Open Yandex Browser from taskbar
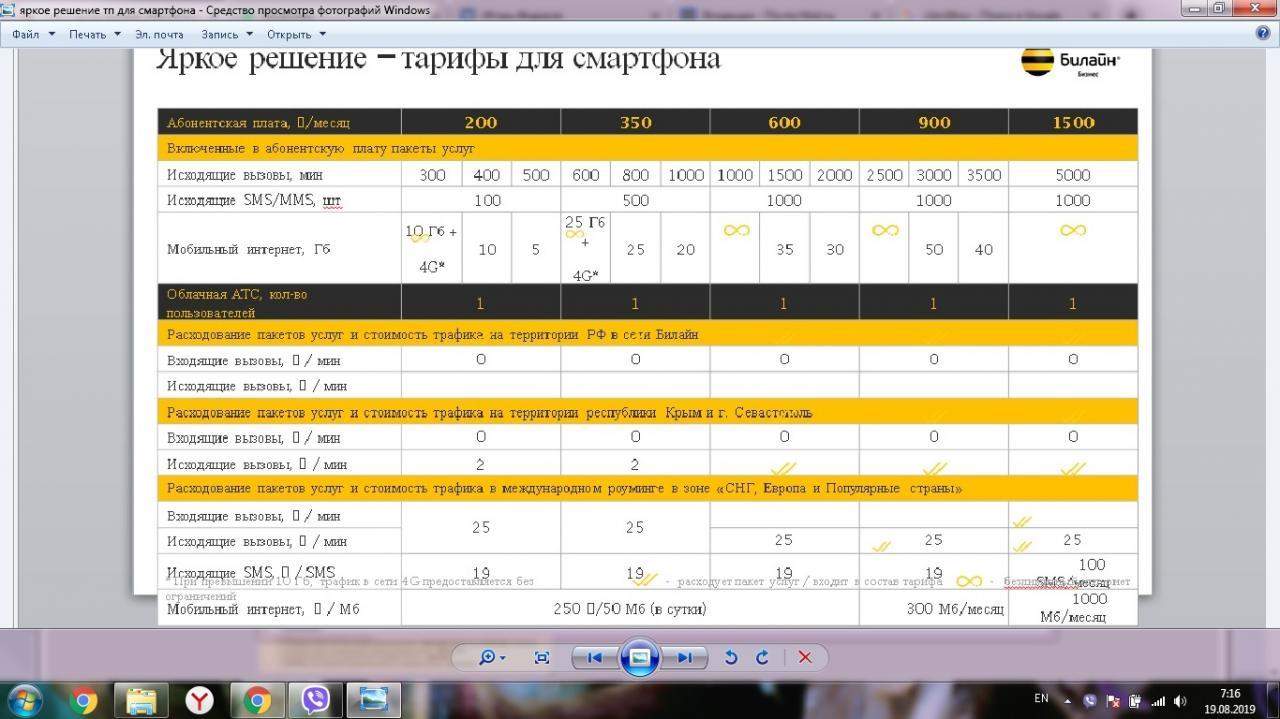 tap(199, 700)
